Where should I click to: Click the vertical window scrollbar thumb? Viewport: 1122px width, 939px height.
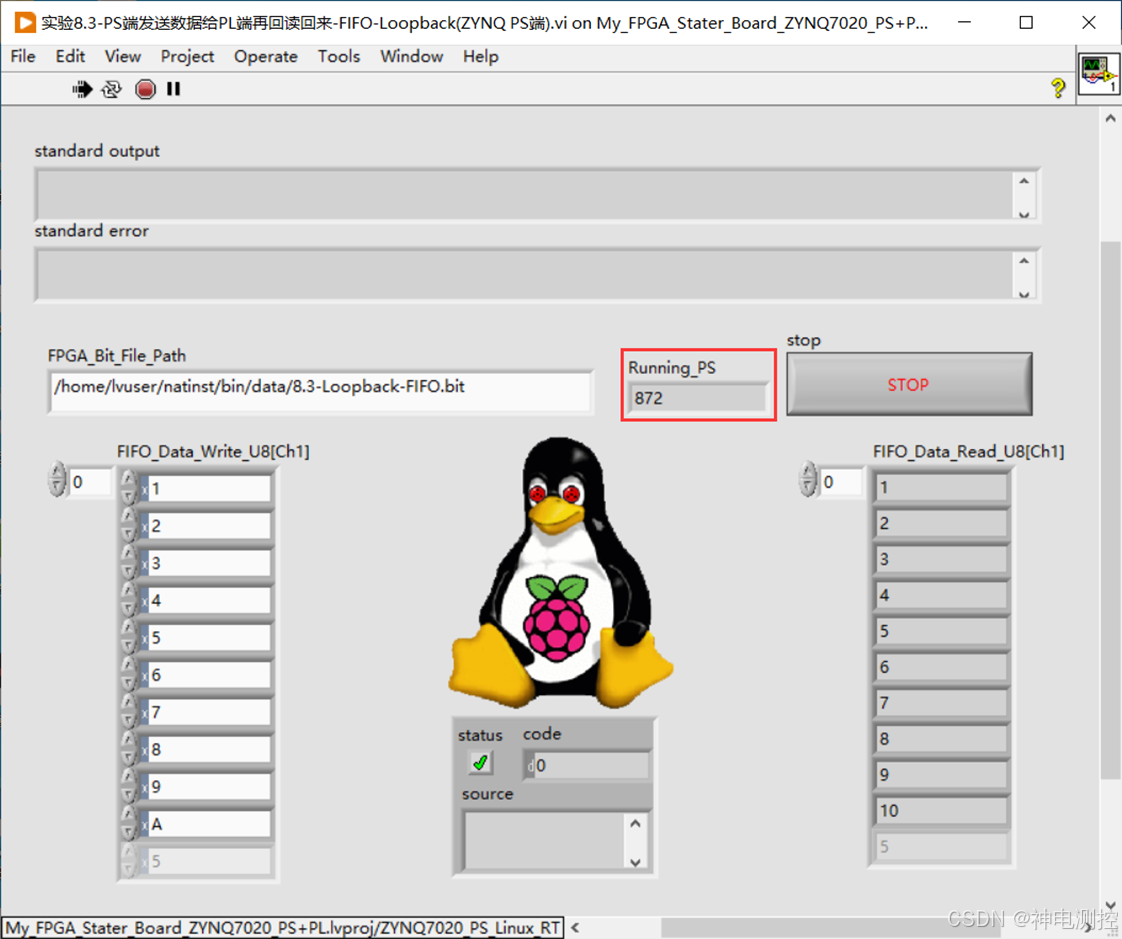pos(1111,510)
